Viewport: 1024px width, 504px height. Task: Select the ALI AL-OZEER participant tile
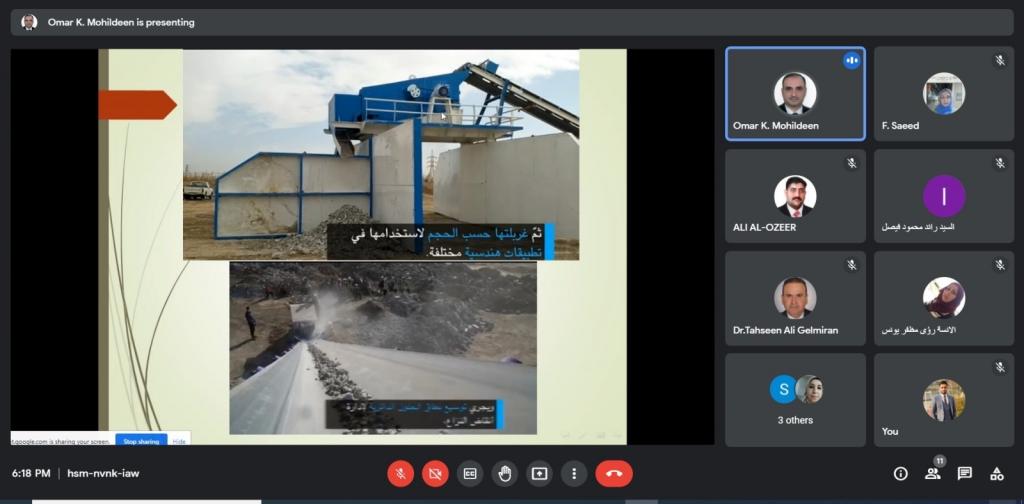pos(795,196)
